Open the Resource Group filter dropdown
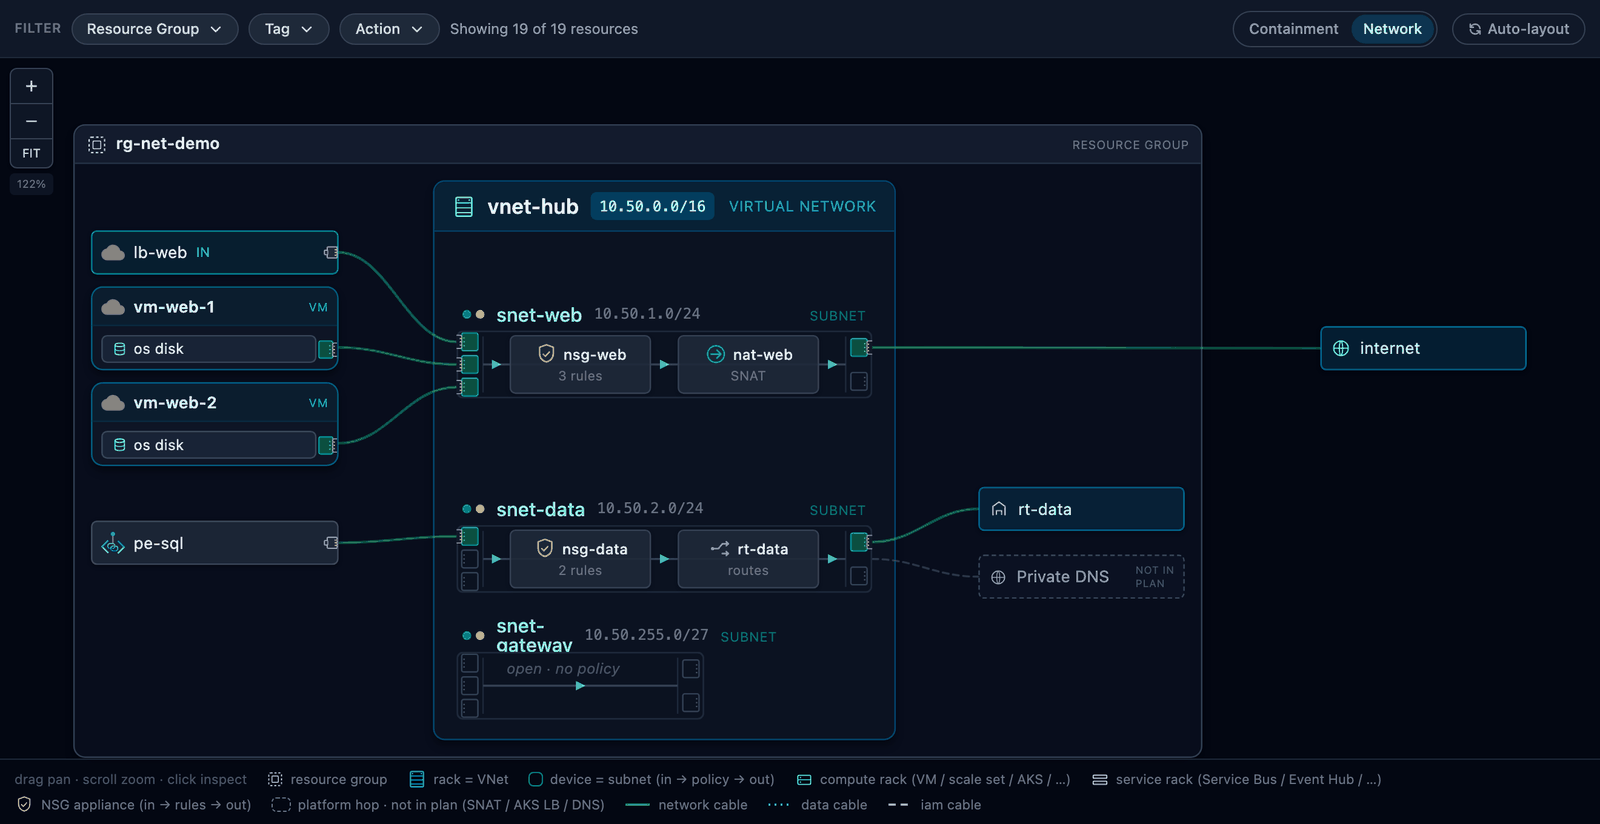The width and height of the screenshot is (1600, 824). pyautogui.click(x=155, y=29)
